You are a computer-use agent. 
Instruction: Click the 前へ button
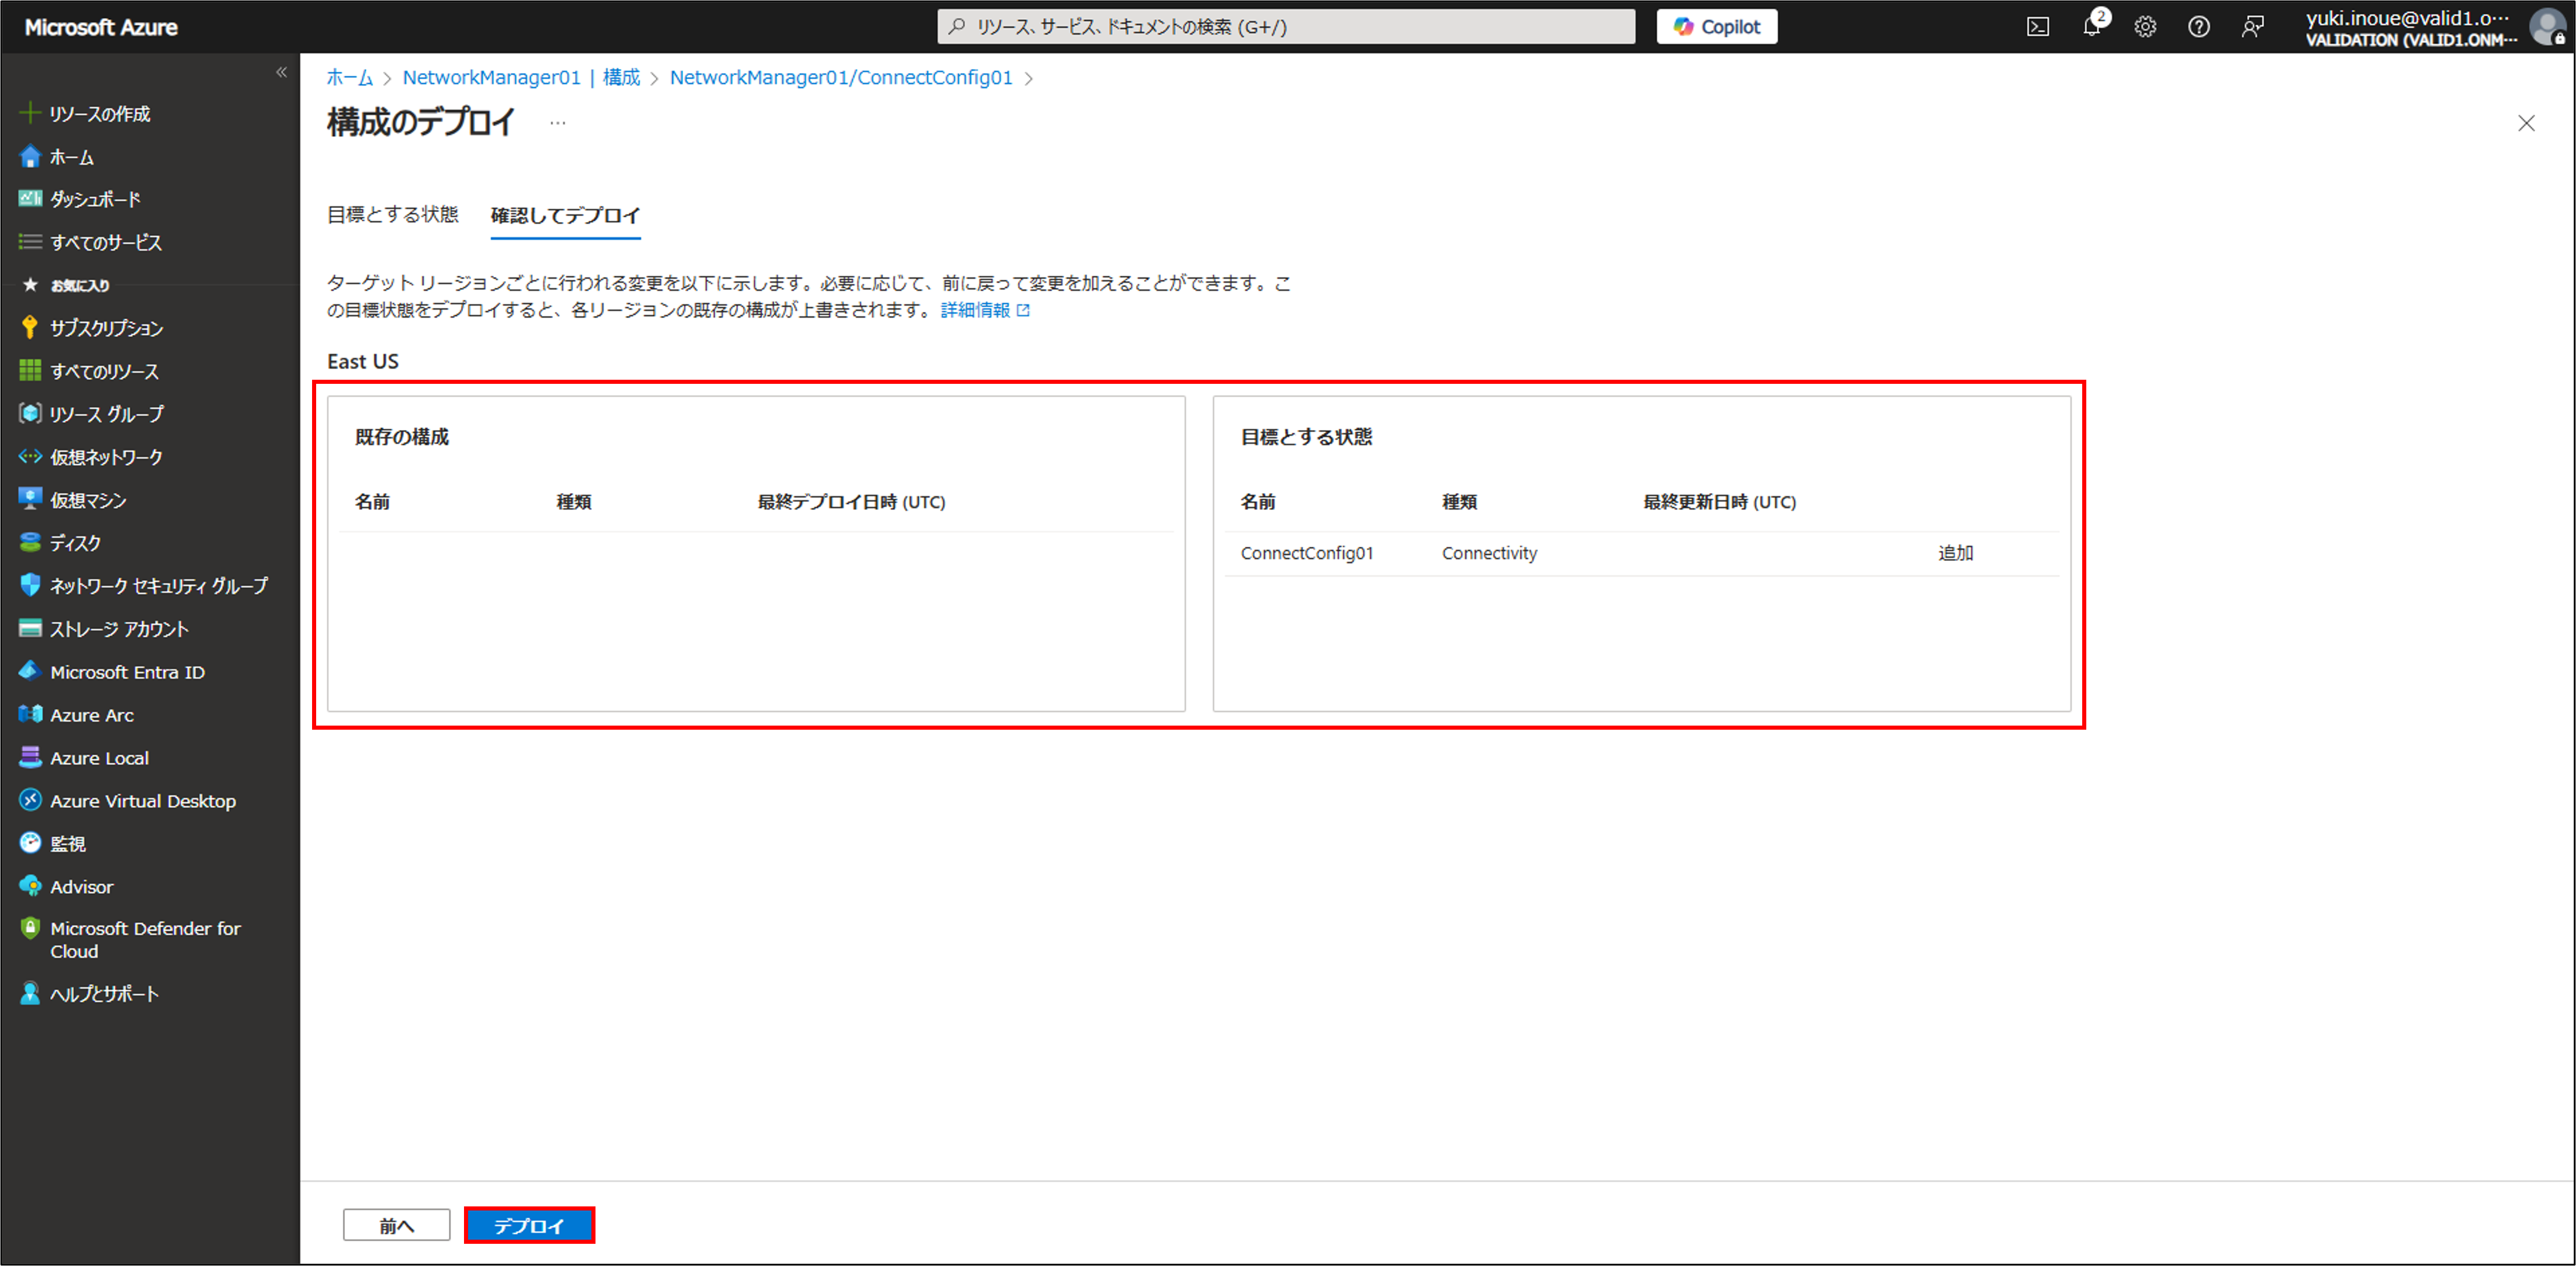pos(396,1225)
